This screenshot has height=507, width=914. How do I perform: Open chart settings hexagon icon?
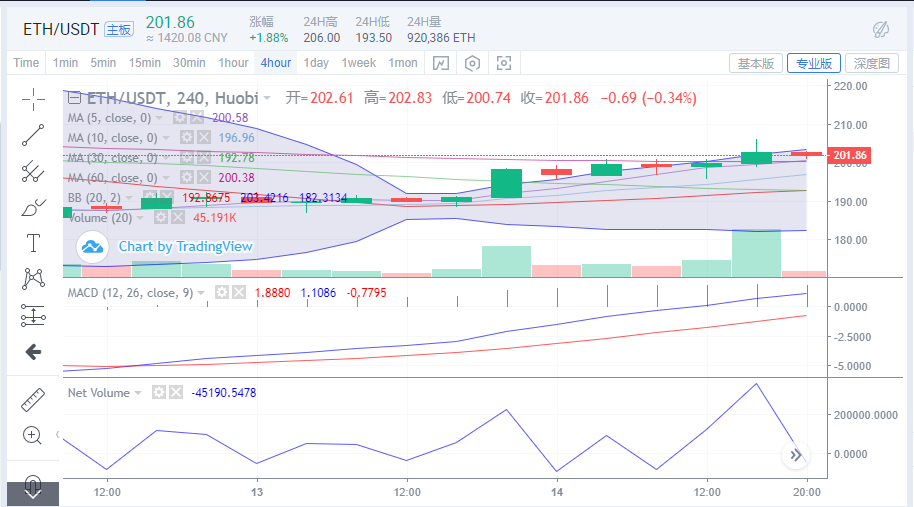[x=472, y=63]
